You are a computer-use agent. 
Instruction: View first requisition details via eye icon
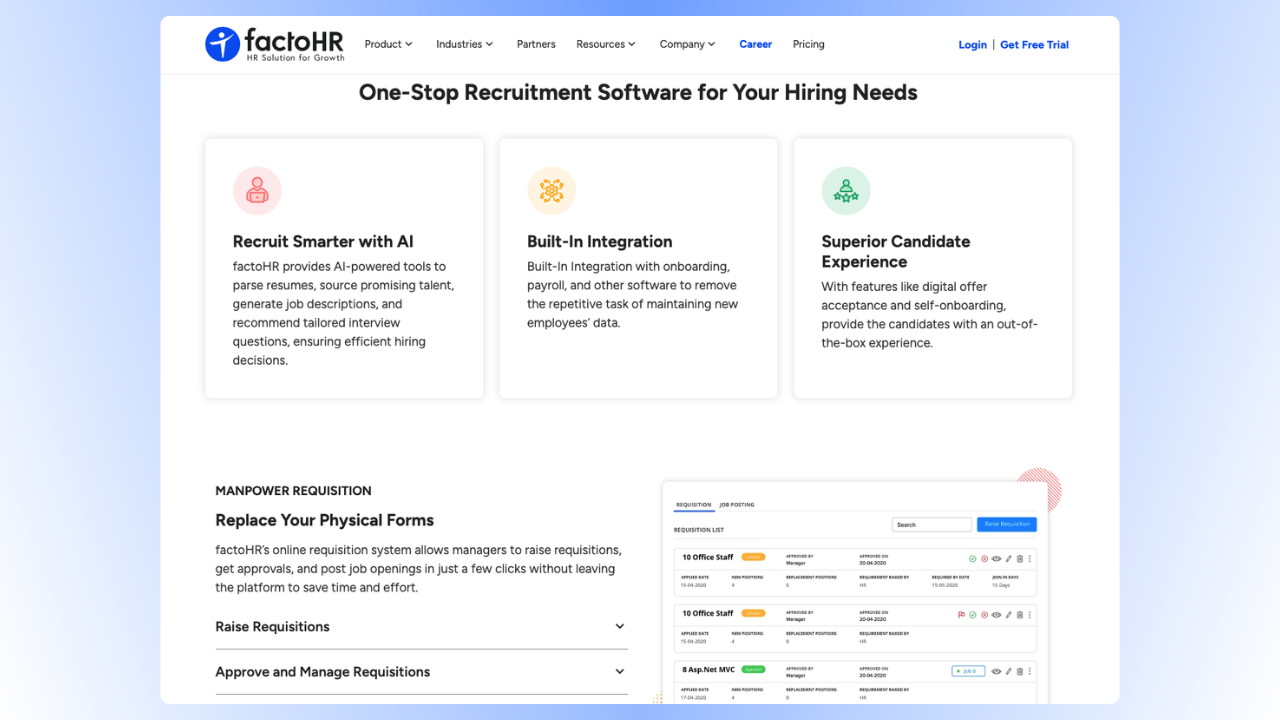pos(996,558)
